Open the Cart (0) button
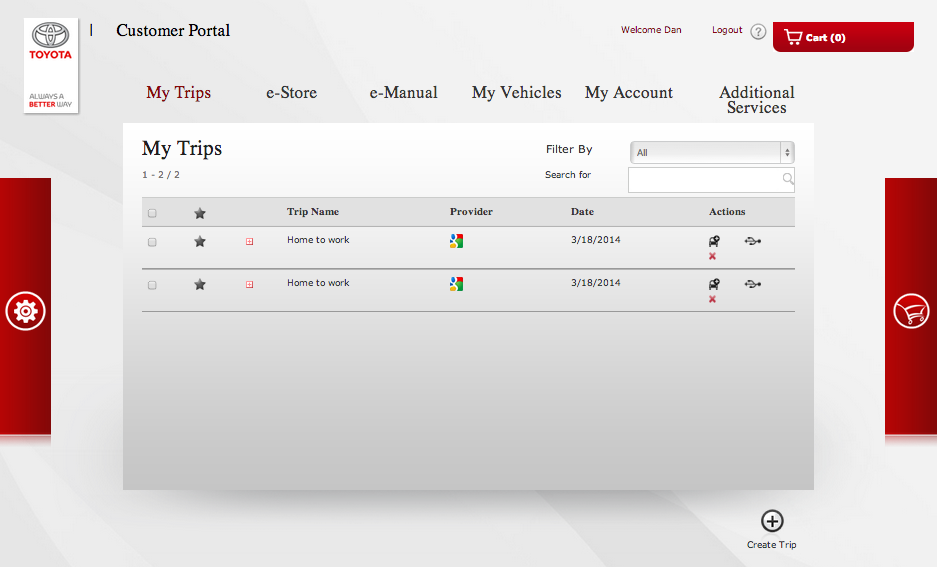This screenshot has width=941, height=567. [x=843, y=37]
